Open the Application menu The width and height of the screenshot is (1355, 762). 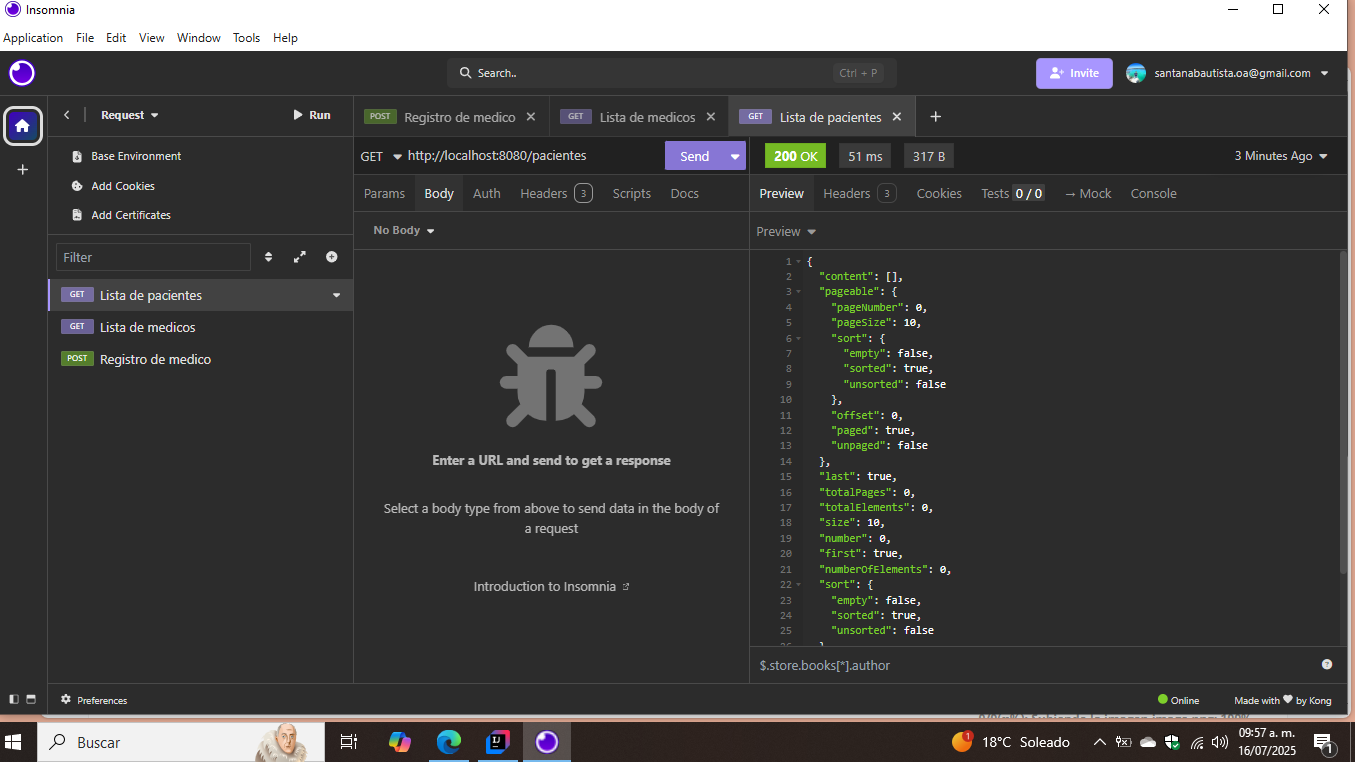[x=33, y=38]
